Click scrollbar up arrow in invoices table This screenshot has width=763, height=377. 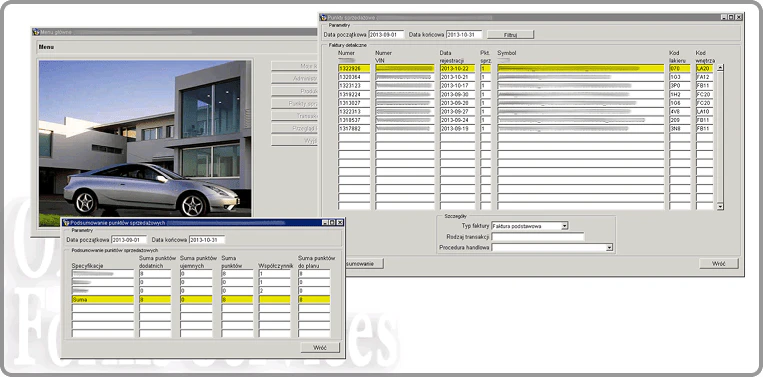click(x=720, y=68)
